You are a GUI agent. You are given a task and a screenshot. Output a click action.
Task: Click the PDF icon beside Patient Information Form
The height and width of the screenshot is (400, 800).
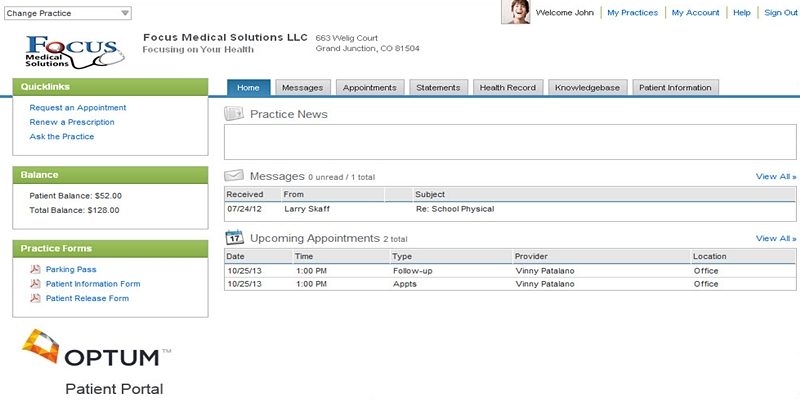[35, 284]
